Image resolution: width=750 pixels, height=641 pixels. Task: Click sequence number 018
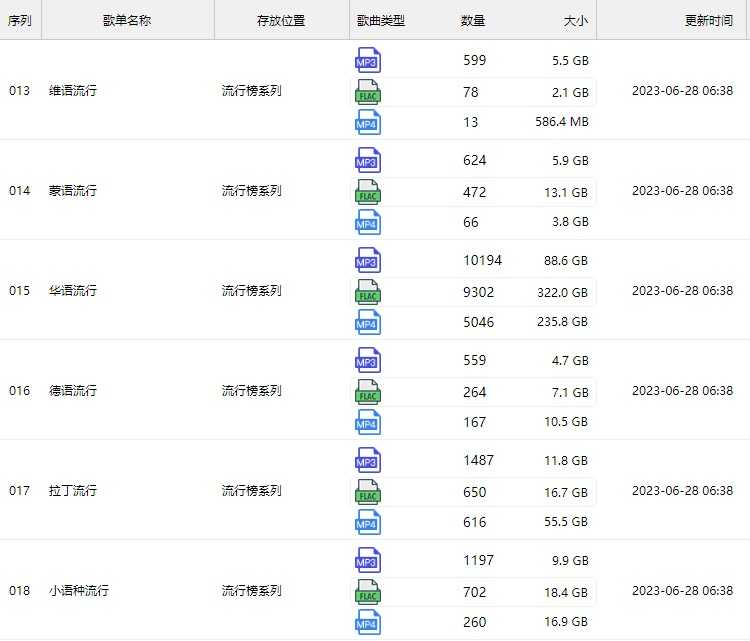pos(20,590)
